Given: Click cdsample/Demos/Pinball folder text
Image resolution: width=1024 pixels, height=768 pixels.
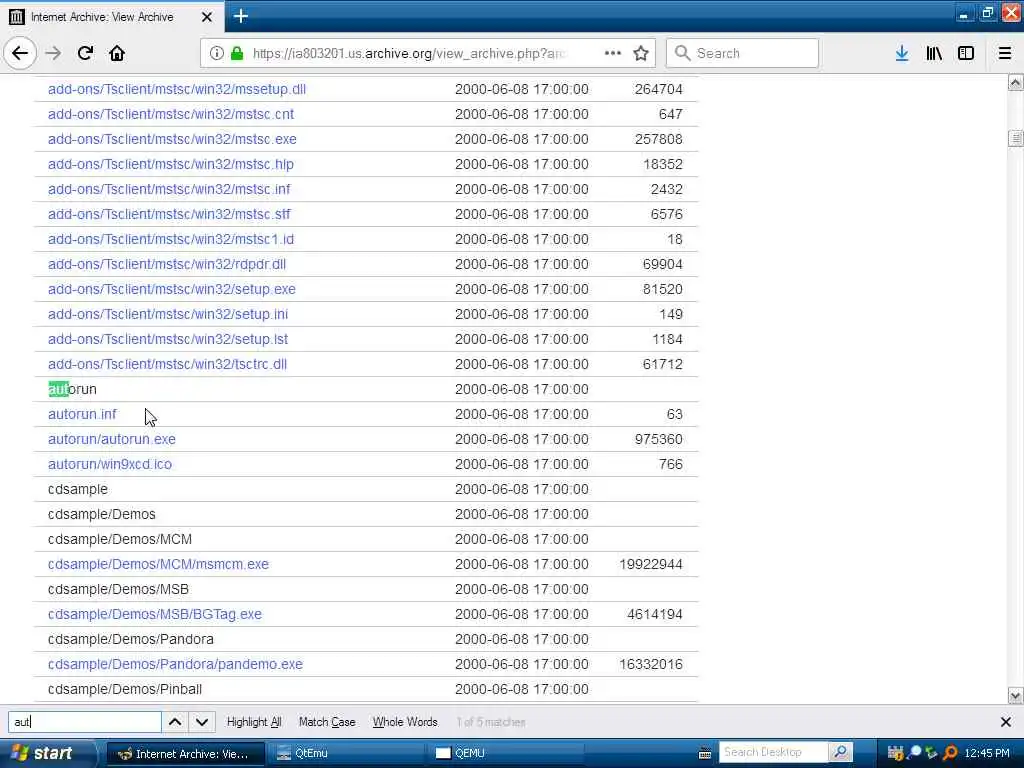Looking at the screenshot, I should pyautogui.click(x=125, y=689).
